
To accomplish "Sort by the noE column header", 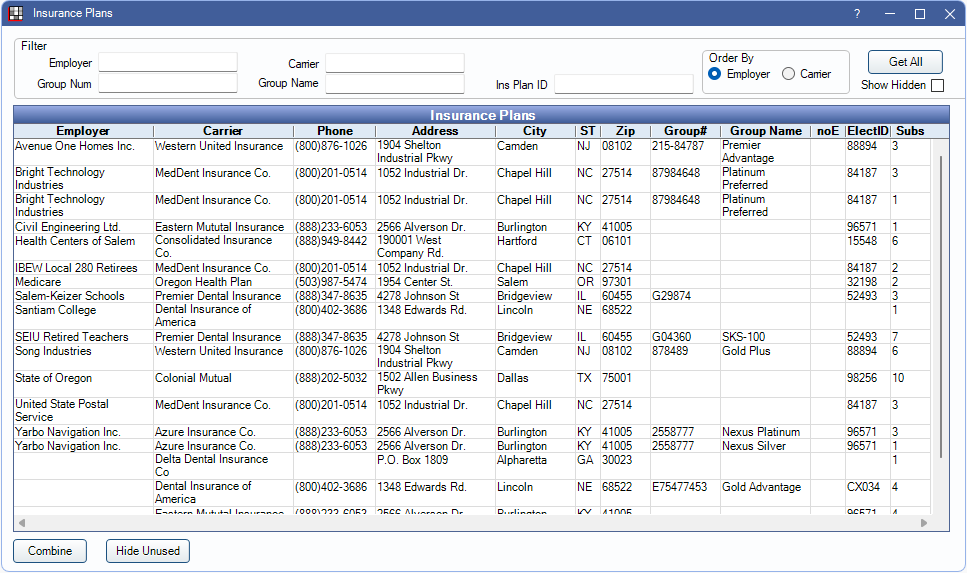I will (828, 131).
